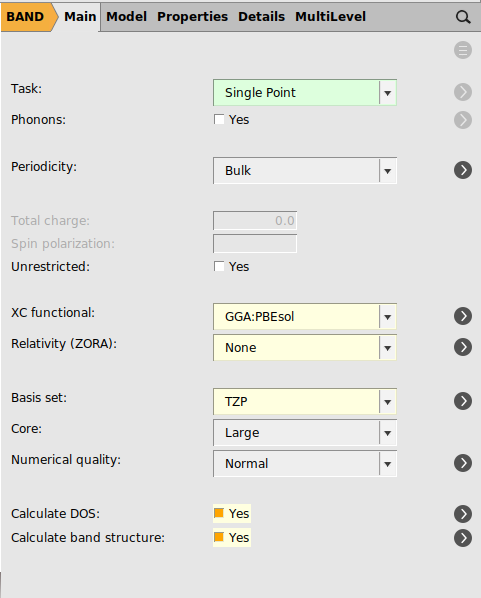This screenshot has height=598, width=481.
Task: Open the search magnifier icon
Action: click(x=463, y=17)
